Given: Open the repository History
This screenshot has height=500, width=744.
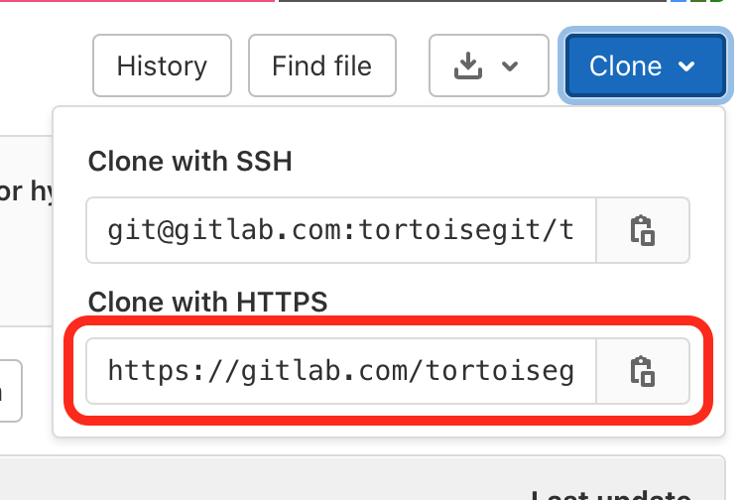Looking at the screenshot, I should tap(162, 65).
